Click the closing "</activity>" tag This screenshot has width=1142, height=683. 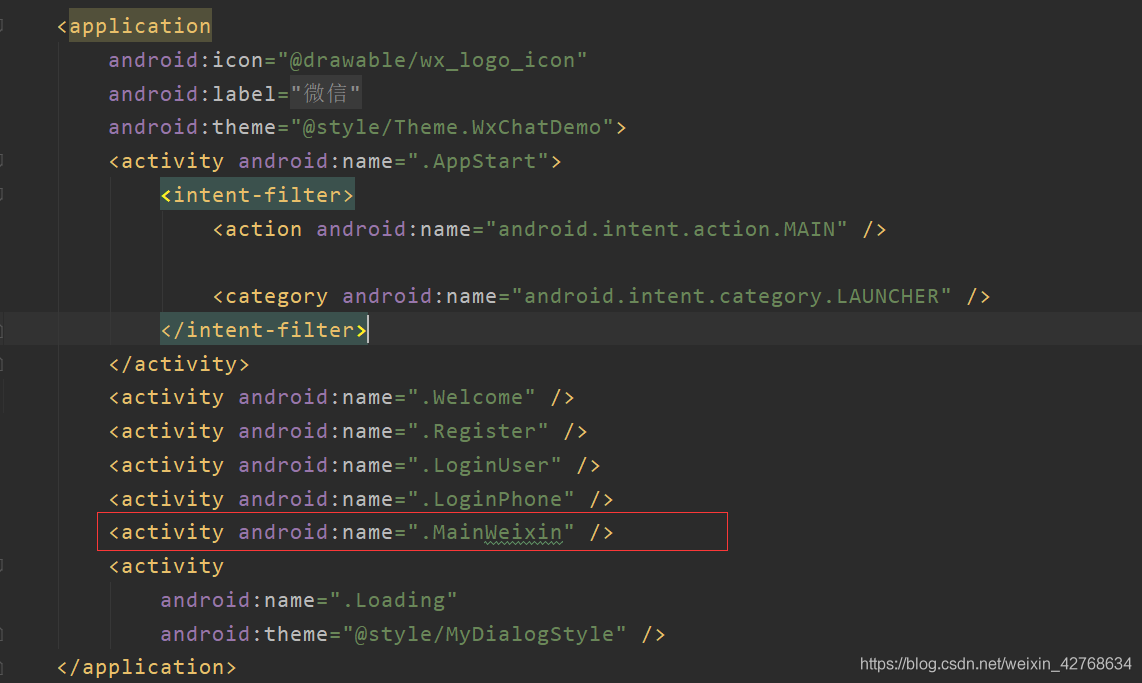[x=179, y=364]
